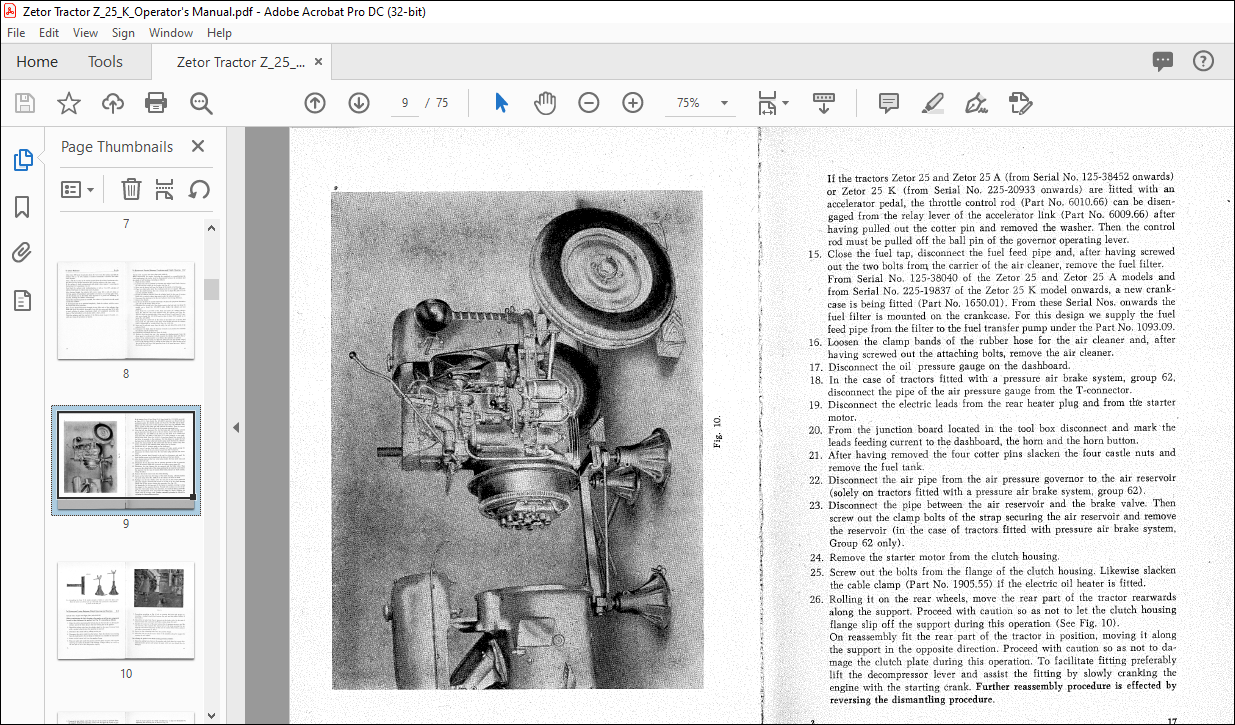Click the Fig. 10 caption text

point(717,430)
